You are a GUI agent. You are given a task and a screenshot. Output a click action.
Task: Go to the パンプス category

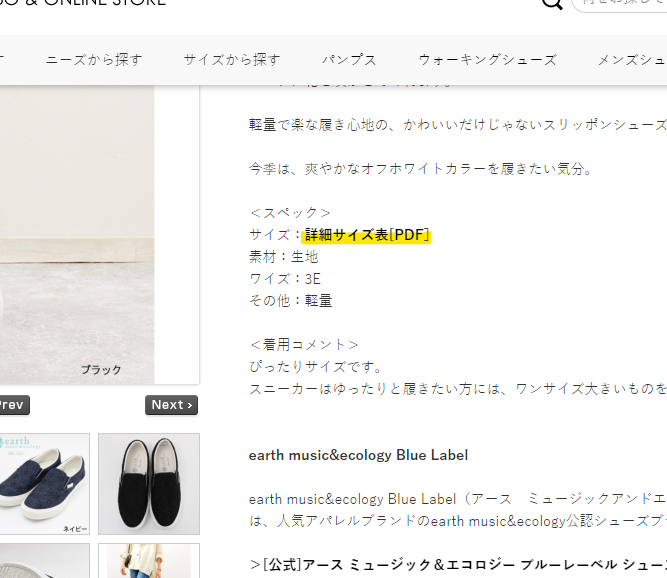pyautogui.click(x=349, y=60)
